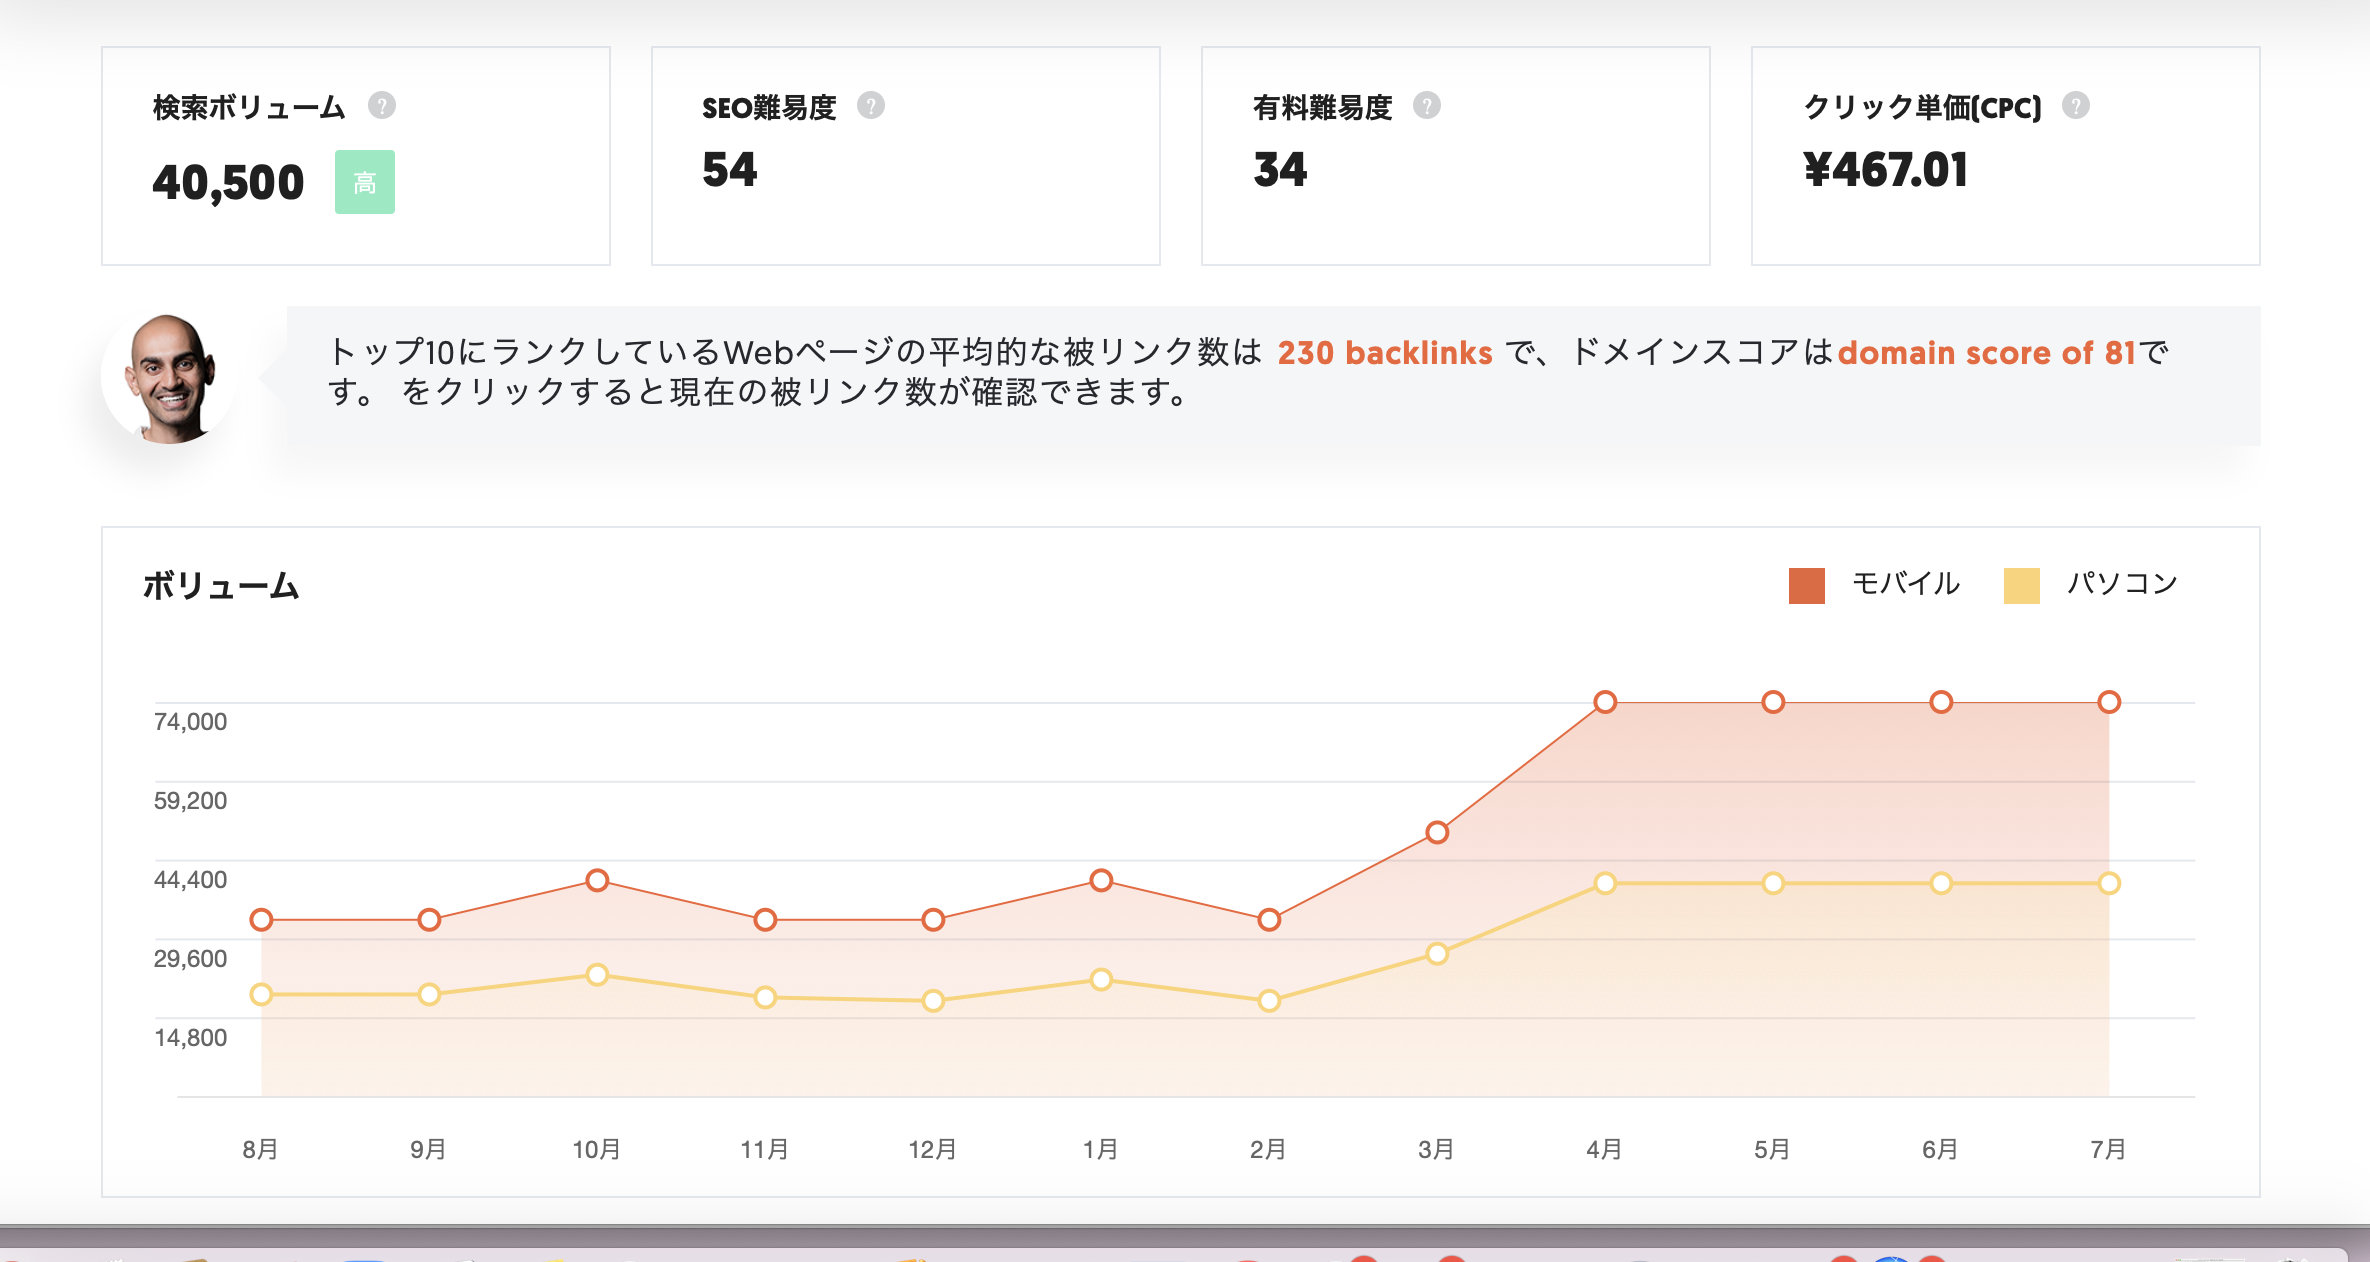Screen dimensions: 2370x1262
Task: Toggle the モバイル legend color swatch
Action: pyautogui.click(x=1806, y=586)
